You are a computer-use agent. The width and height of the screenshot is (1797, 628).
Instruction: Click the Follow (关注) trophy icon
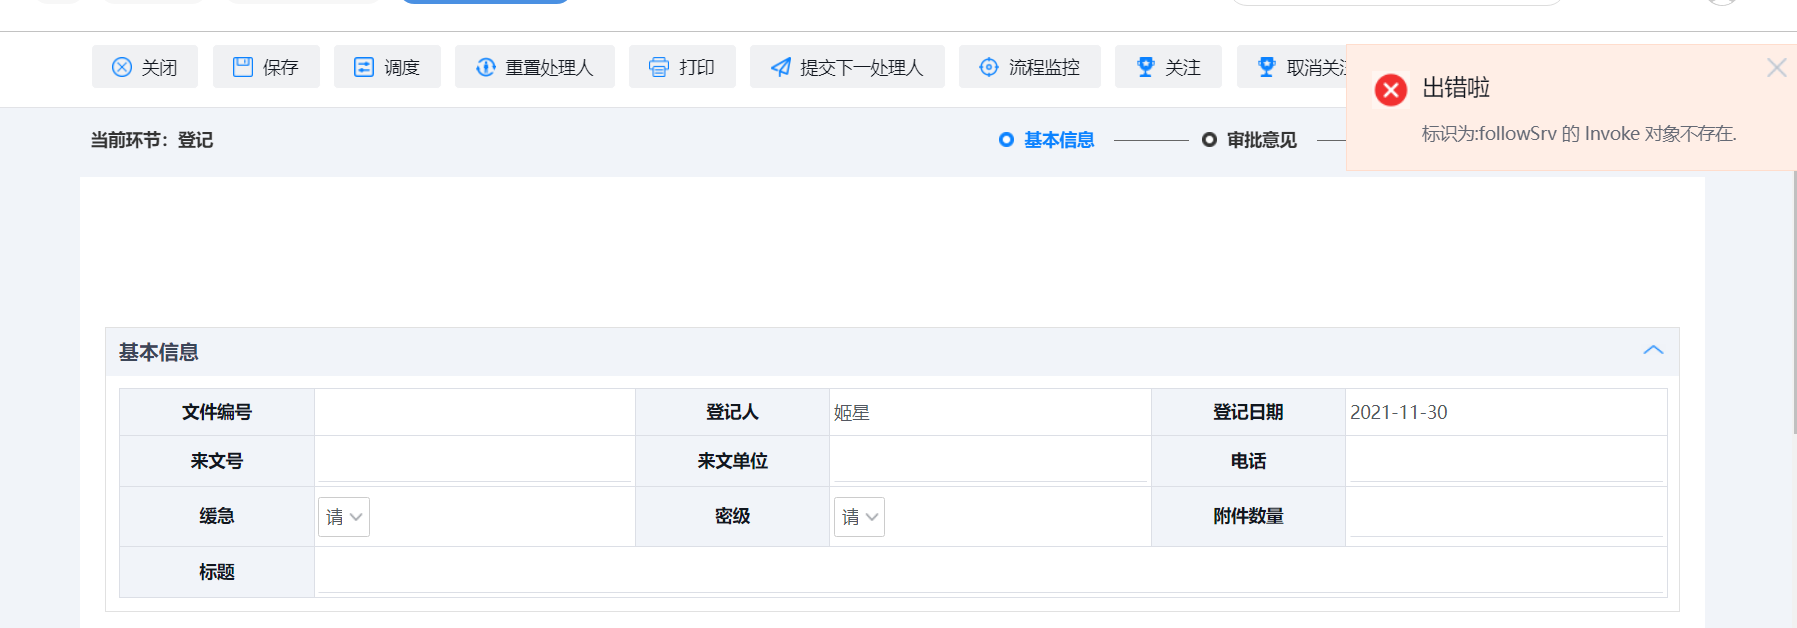click(1146, 67)
